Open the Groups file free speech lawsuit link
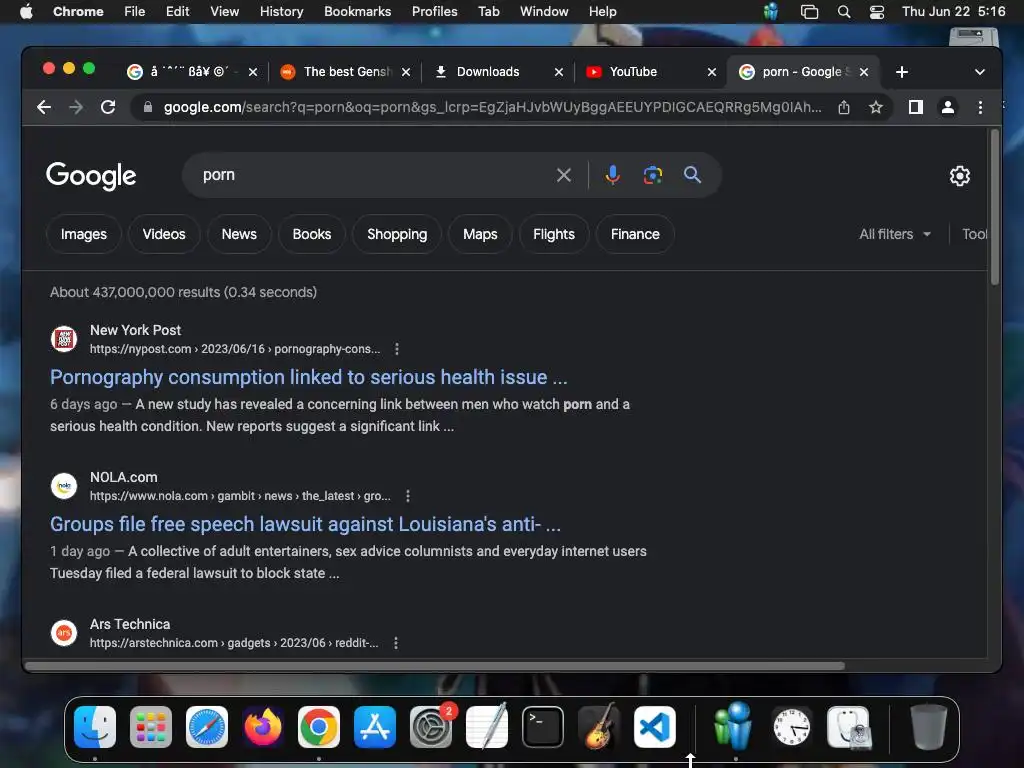 click(x=306, y=524)
